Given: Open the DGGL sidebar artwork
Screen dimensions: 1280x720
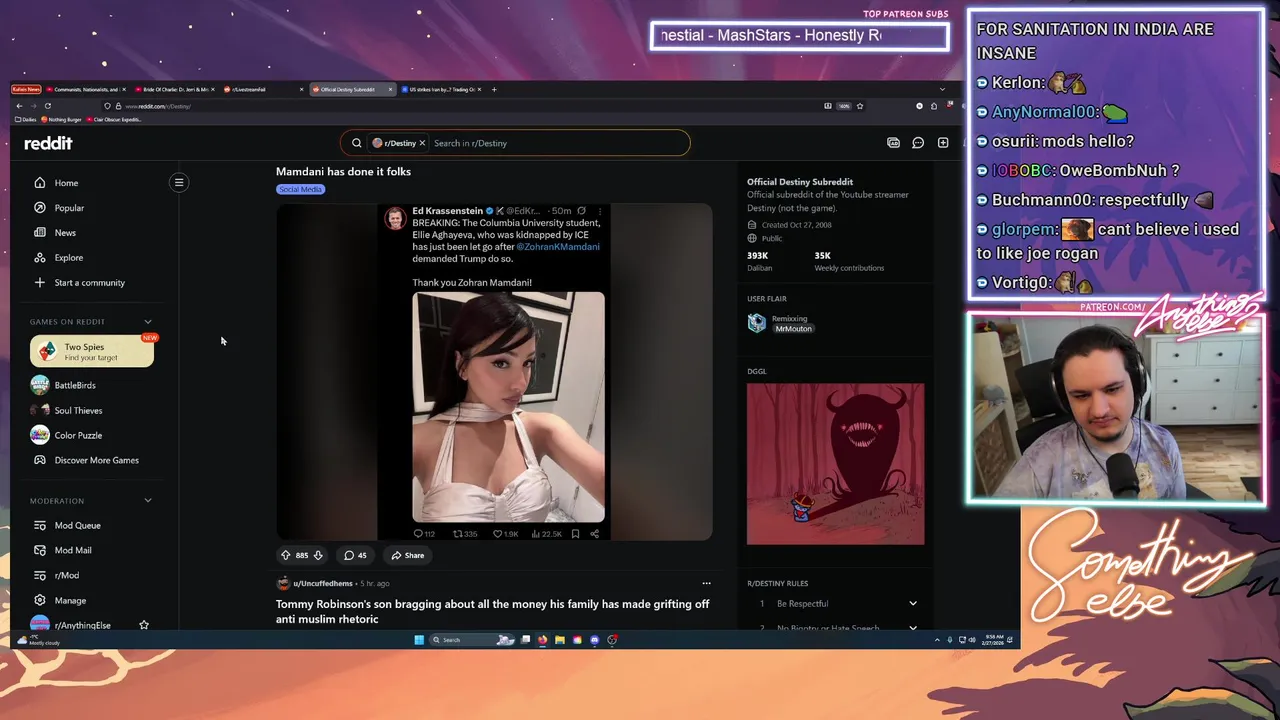Looking at the screenshot, I should [835, 464].
